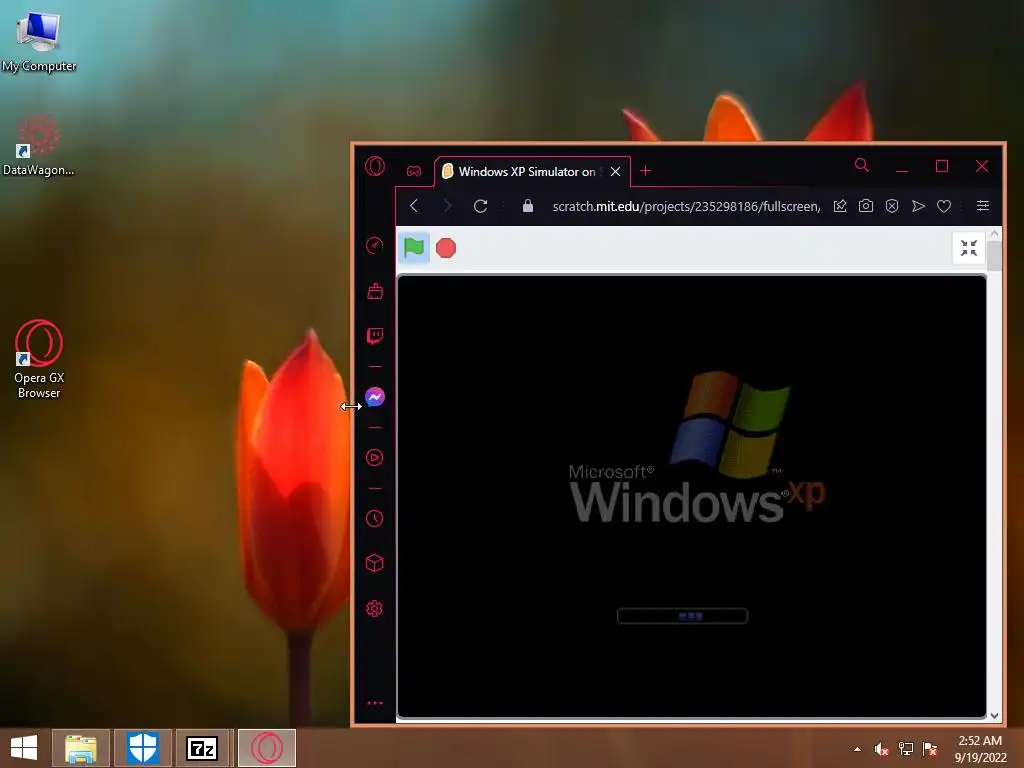Exit Scratch fullscreen mode

coord(969,248)
